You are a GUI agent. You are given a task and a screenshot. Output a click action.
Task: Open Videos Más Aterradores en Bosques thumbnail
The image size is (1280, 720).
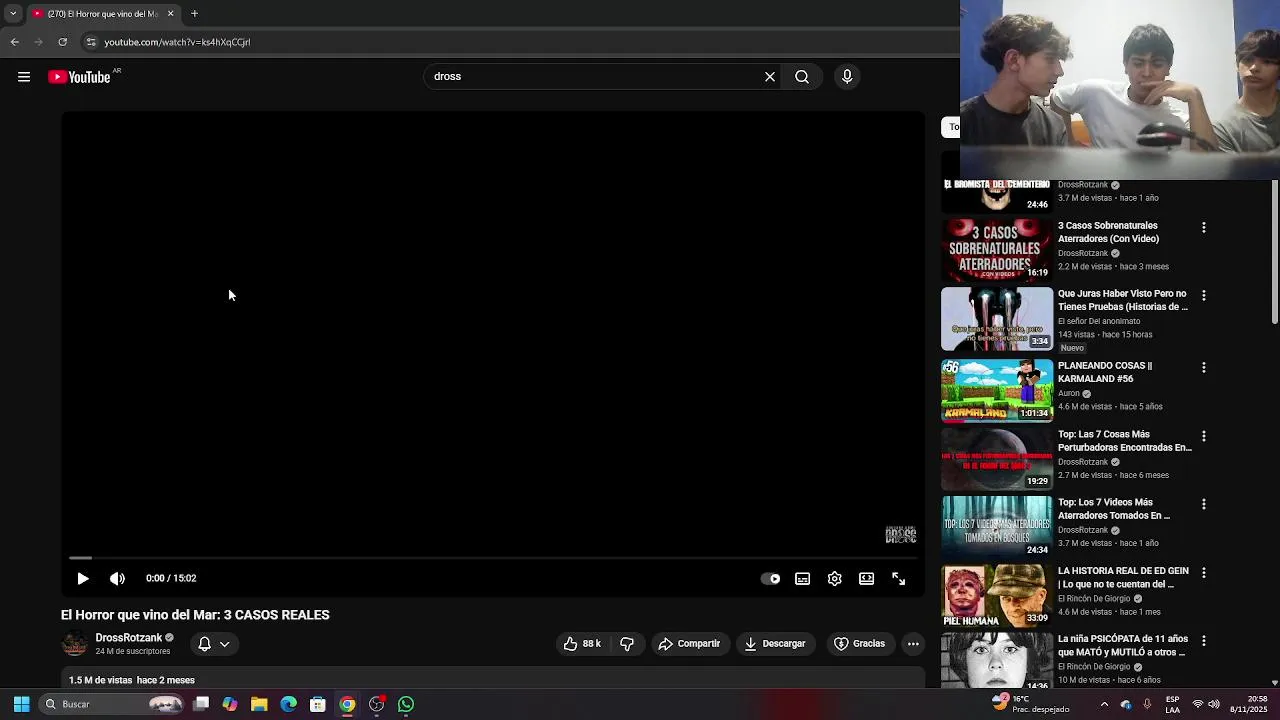click(997, 527)
